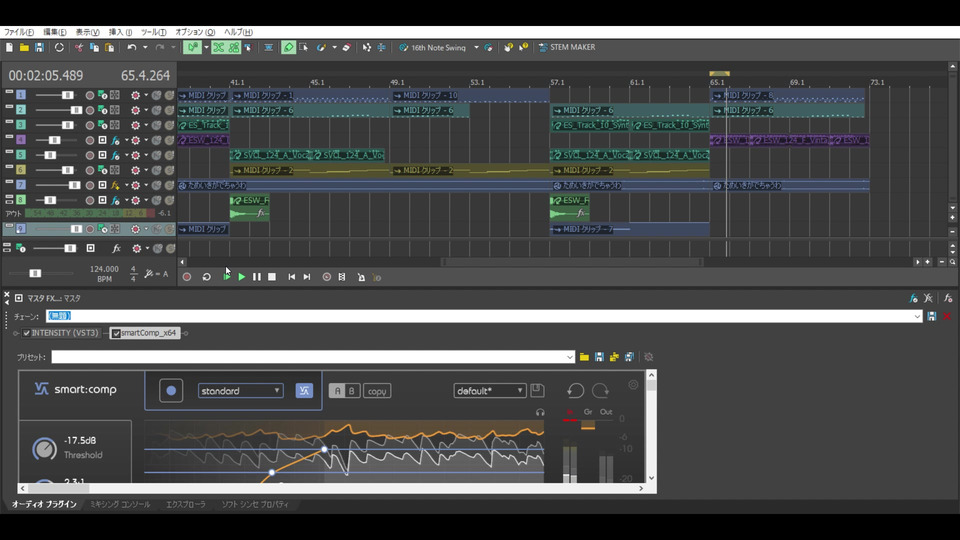Click the smart:comp learn record button

tap(171, 391)
